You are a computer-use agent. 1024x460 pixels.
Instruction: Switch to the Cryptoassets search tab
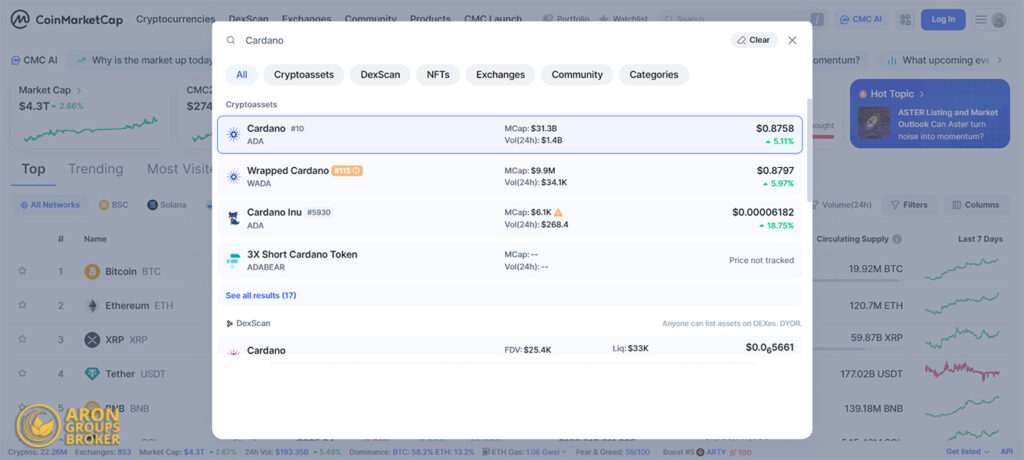coord(304,75)
